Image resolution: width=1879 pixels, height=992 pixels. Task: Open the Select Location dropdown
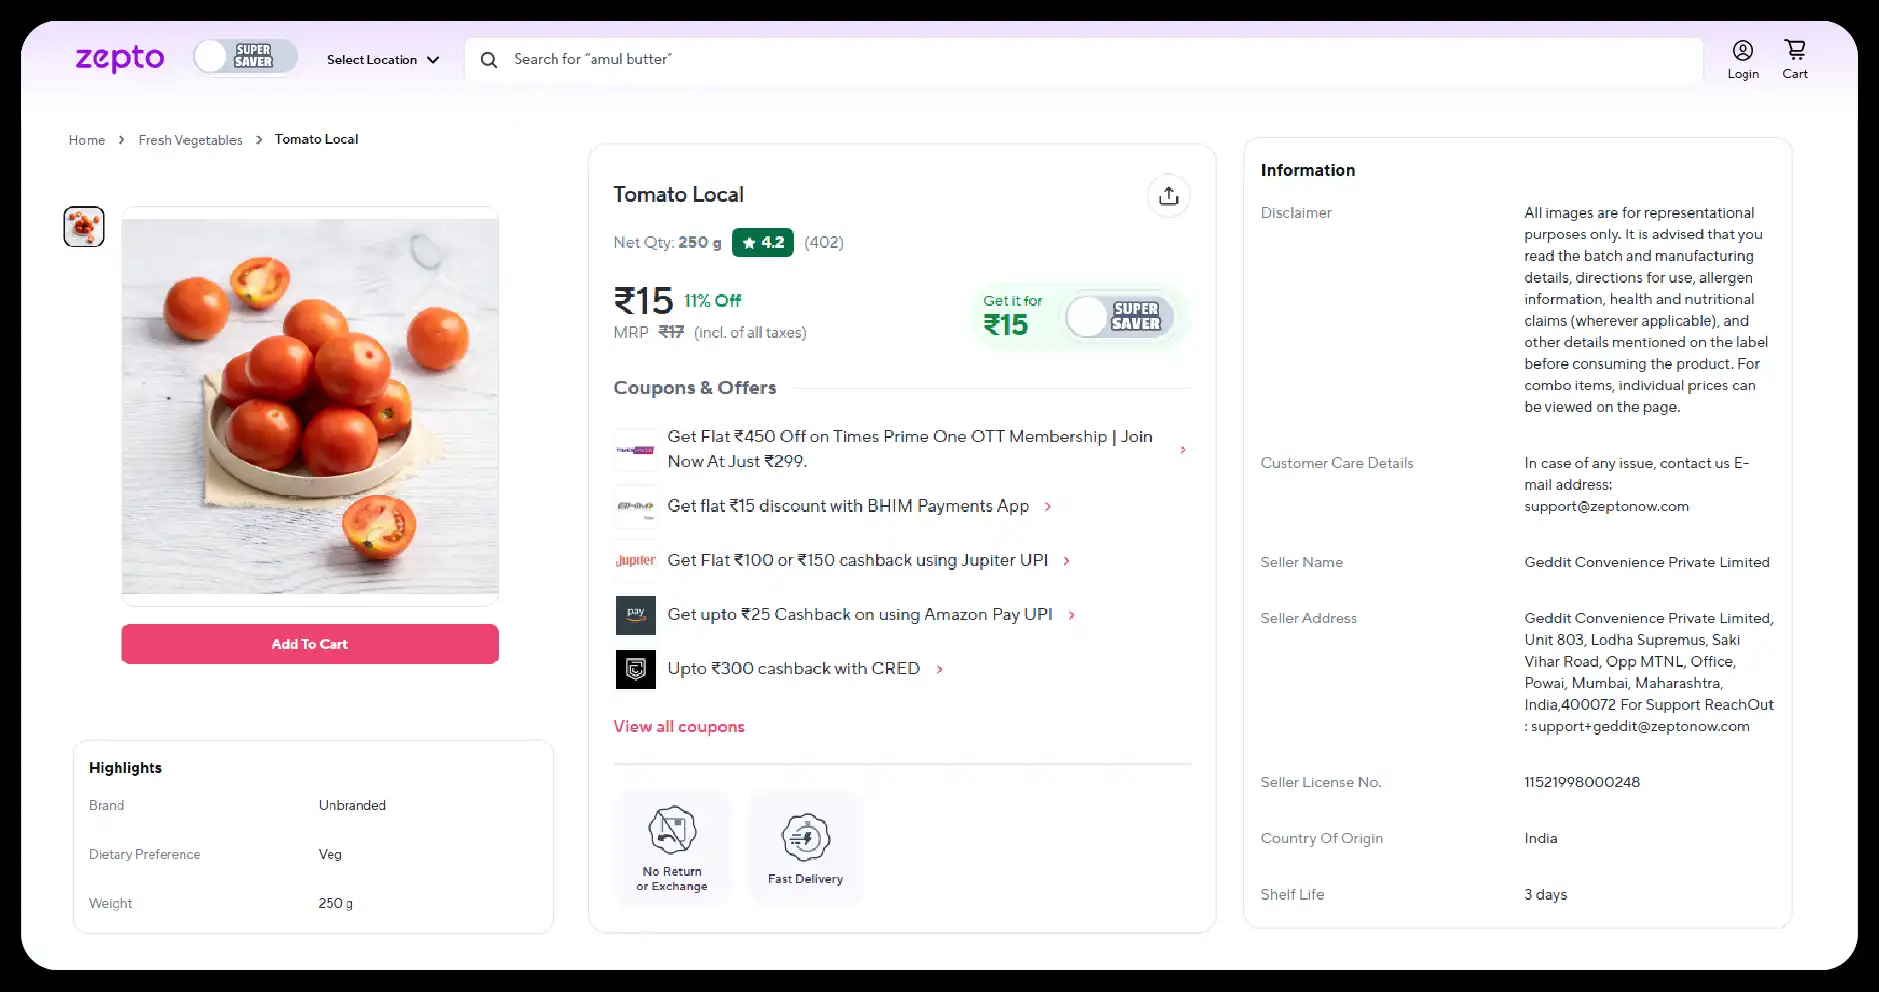383,60
